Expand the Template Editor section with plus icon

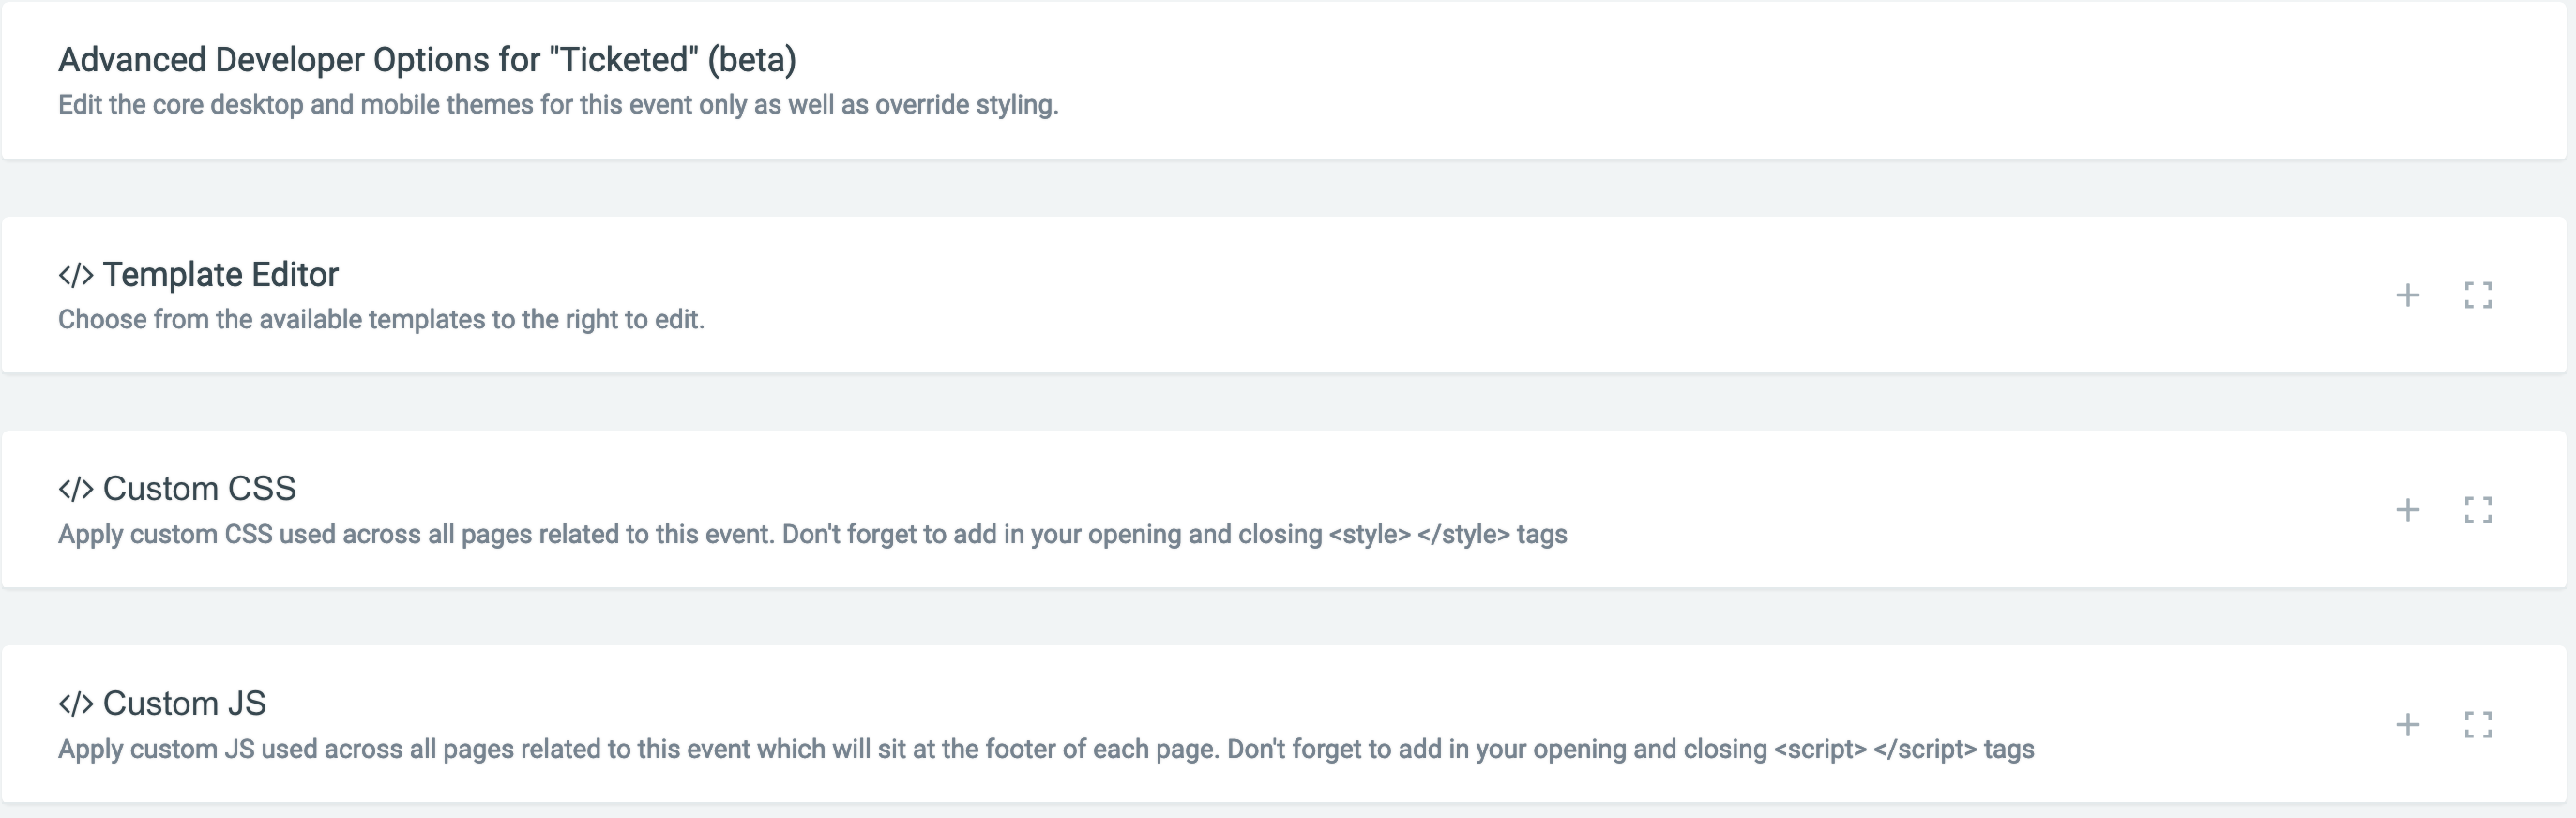tap(2408, 295)
